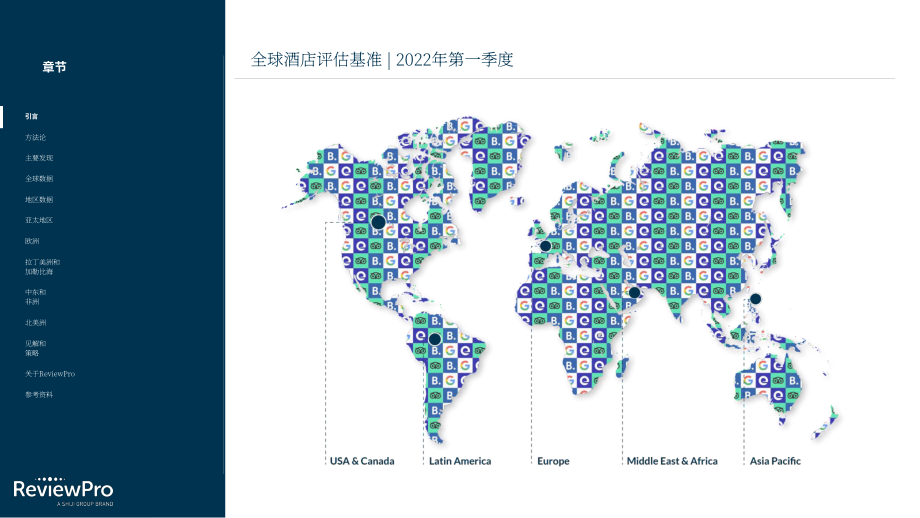This screenshot has width=920, height=518.
Task: Click the USA & Canada map marker dot
Action: pos(378,222)
